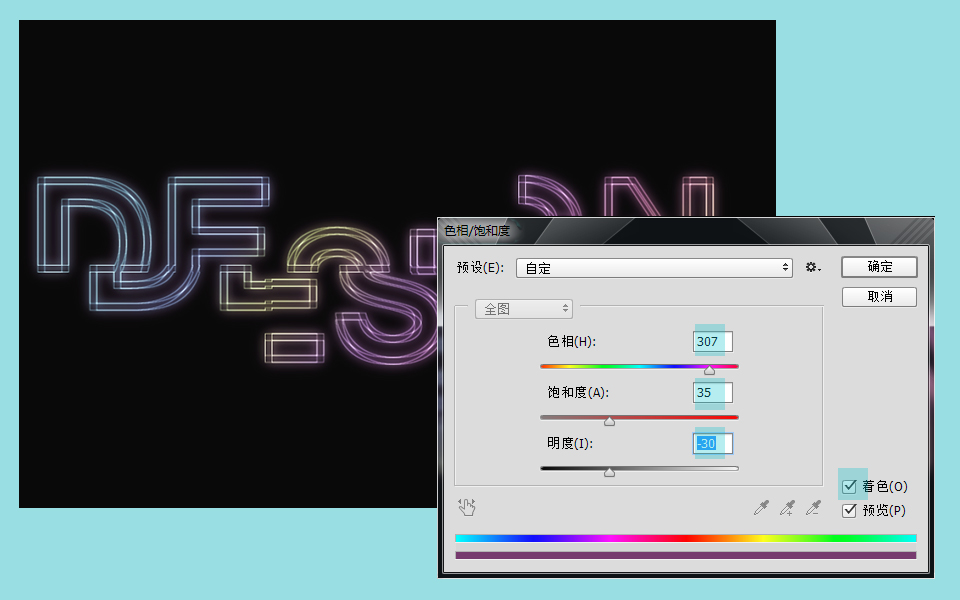
Task: Click the on-image adjustment hand tool
Action: [x=467, y=507]
